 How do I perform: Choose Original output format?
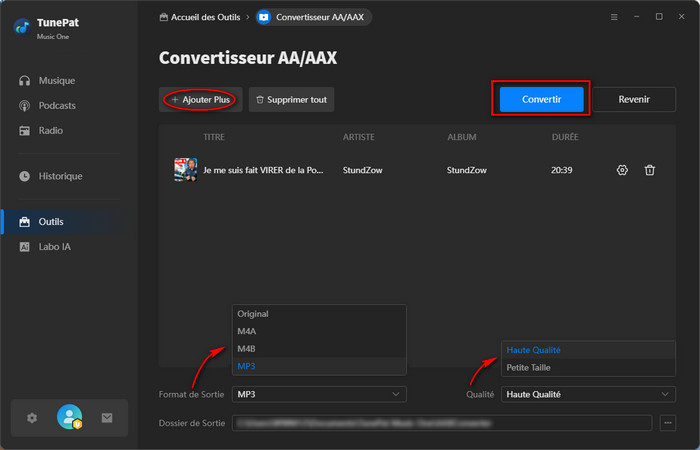click(x=319, y=314)
